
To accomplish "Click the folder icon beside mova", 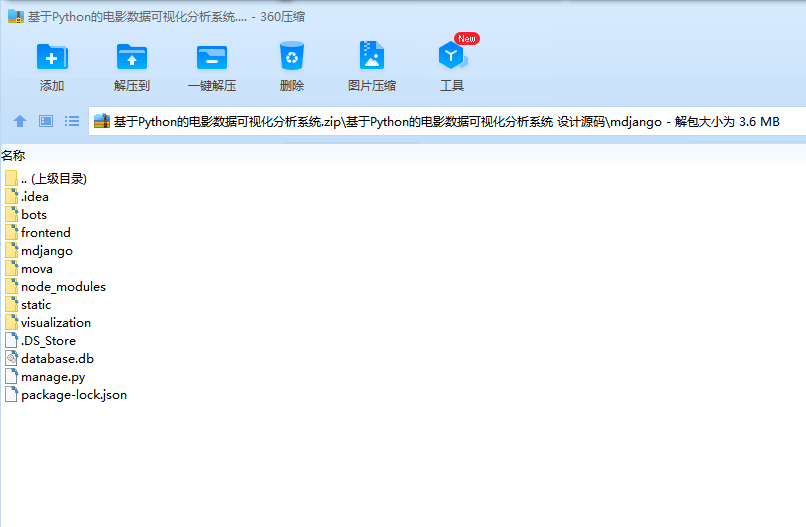I will click(11, 268).
